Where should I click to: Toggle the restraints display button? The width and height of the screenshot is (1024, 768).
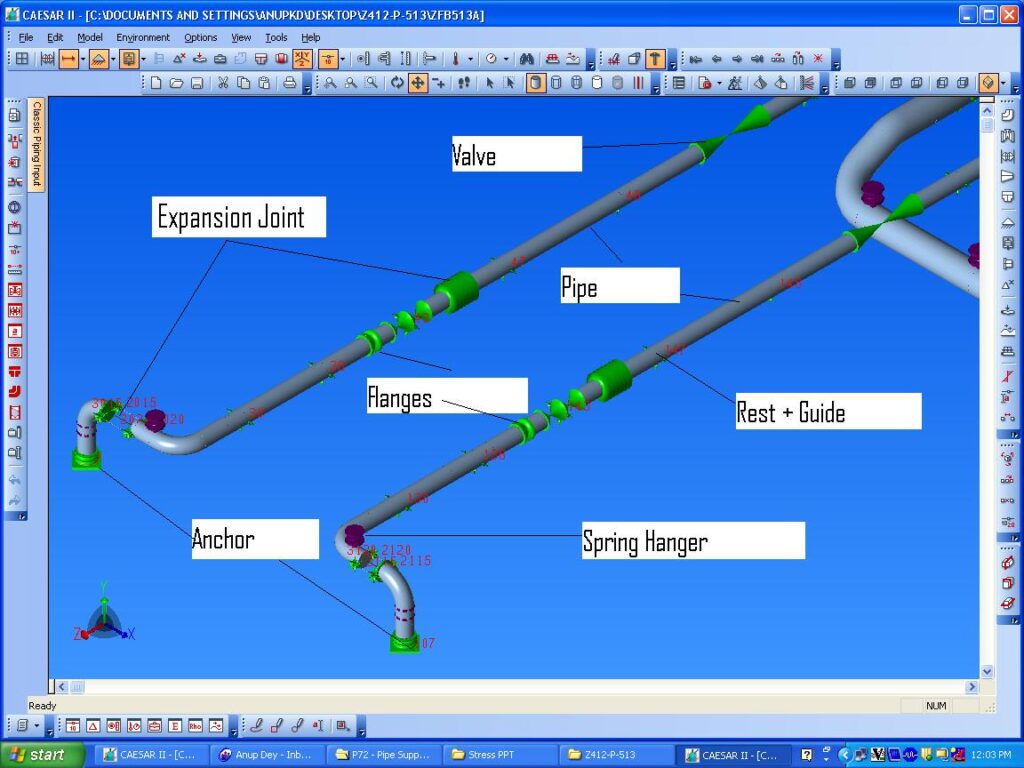click(99, 59)
